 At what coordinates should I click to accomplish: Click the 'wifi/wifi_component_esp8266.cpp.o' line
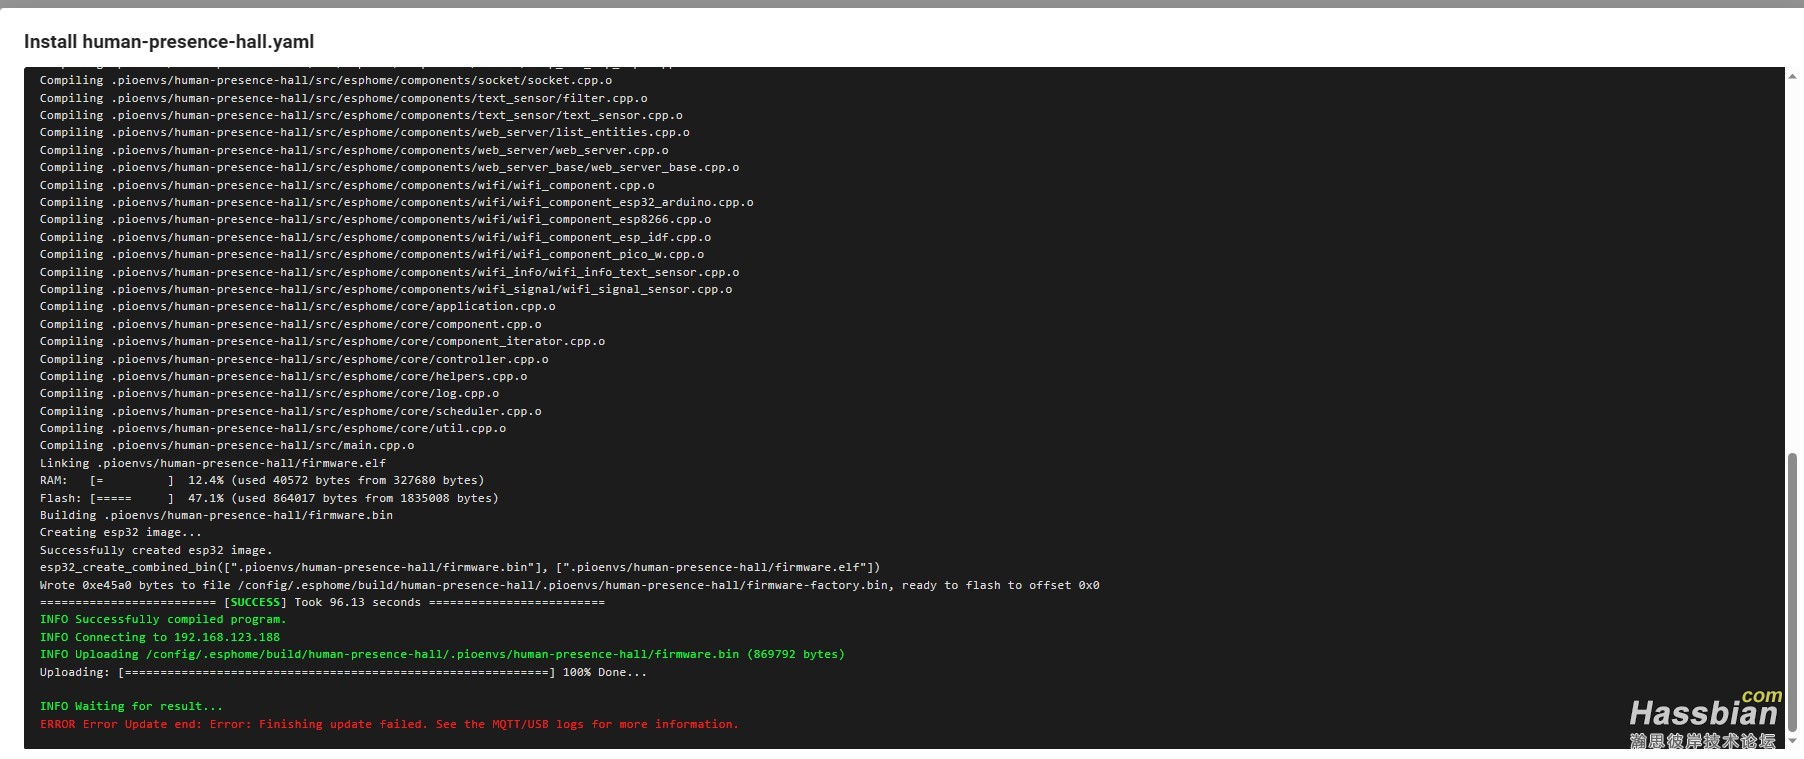click(376, 219)
